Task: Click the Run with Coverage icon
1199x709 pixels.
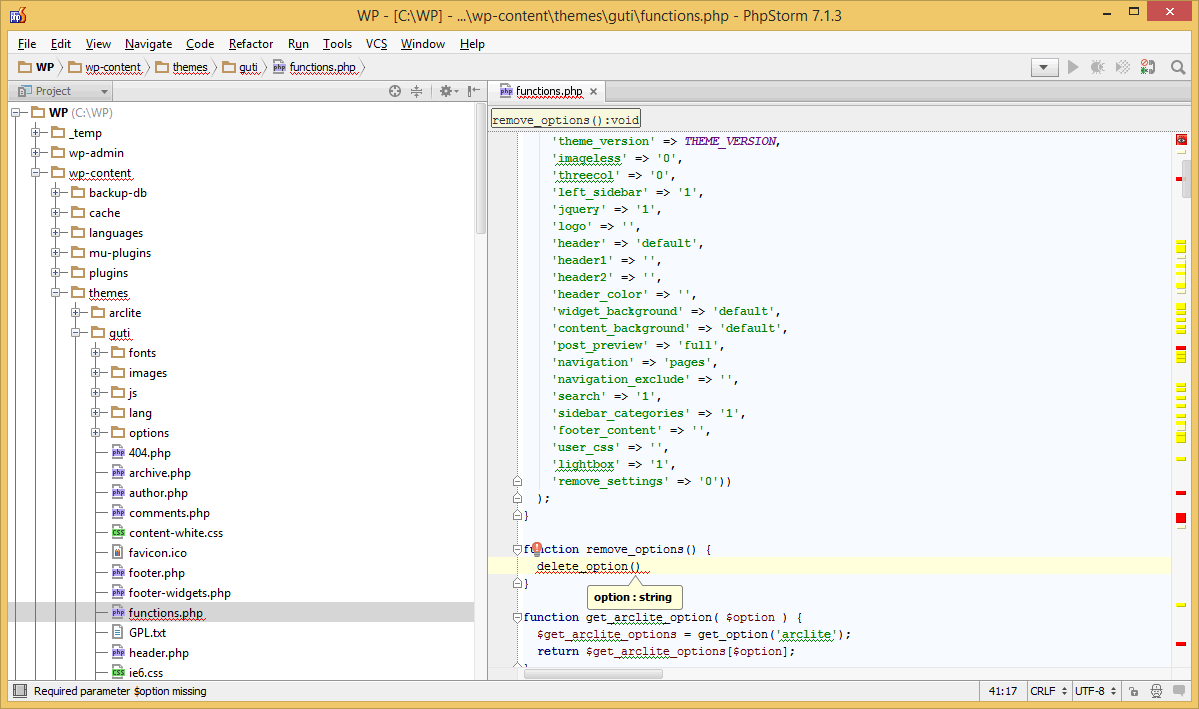Action: (1122, 67)
